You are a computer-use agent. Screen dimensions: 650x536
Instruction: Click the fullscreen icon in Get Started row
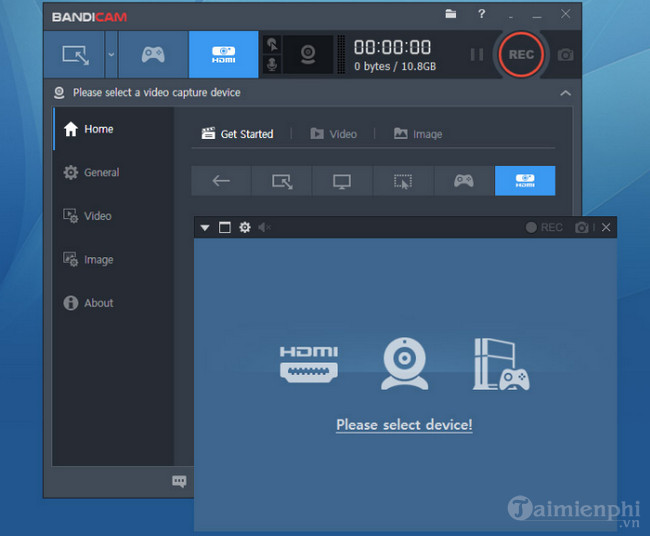click(x=342, y=181)
